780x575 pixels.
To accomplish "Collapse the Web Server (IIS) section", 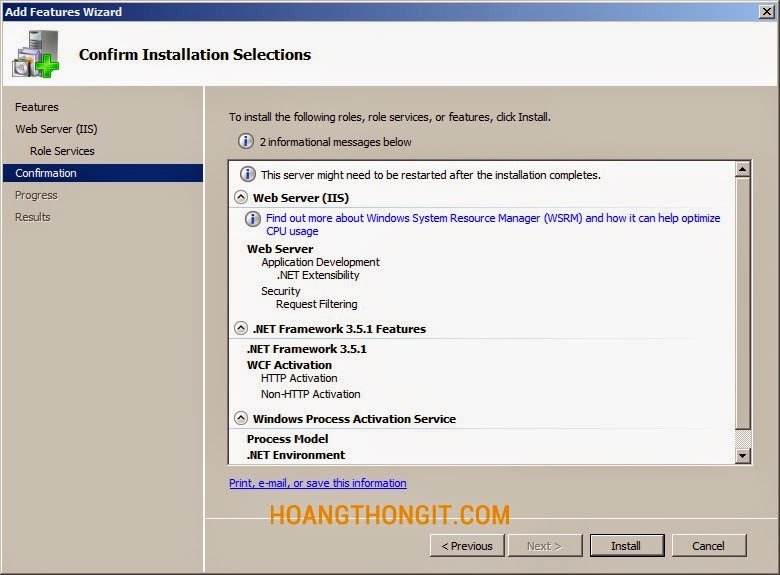I will point(241,197).
